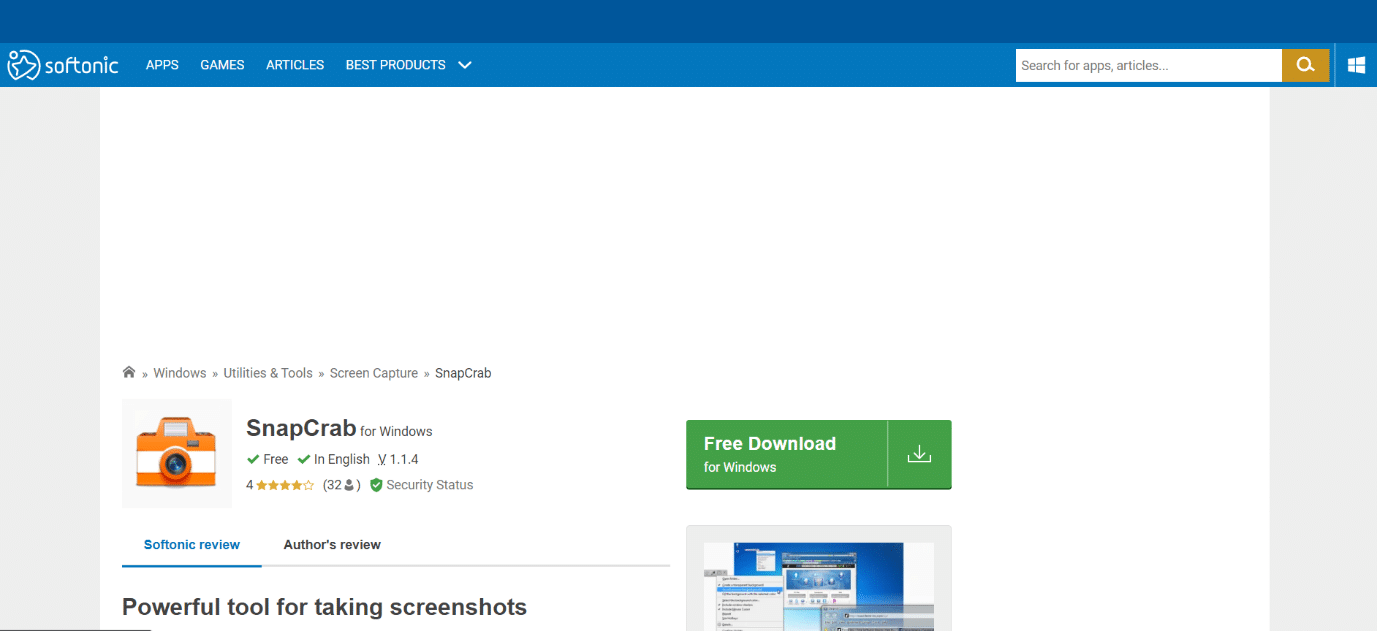Viewport: 1377px width, 631px height.
Task: Open the Windows platform icon in header
Action: click(1357, 65)
